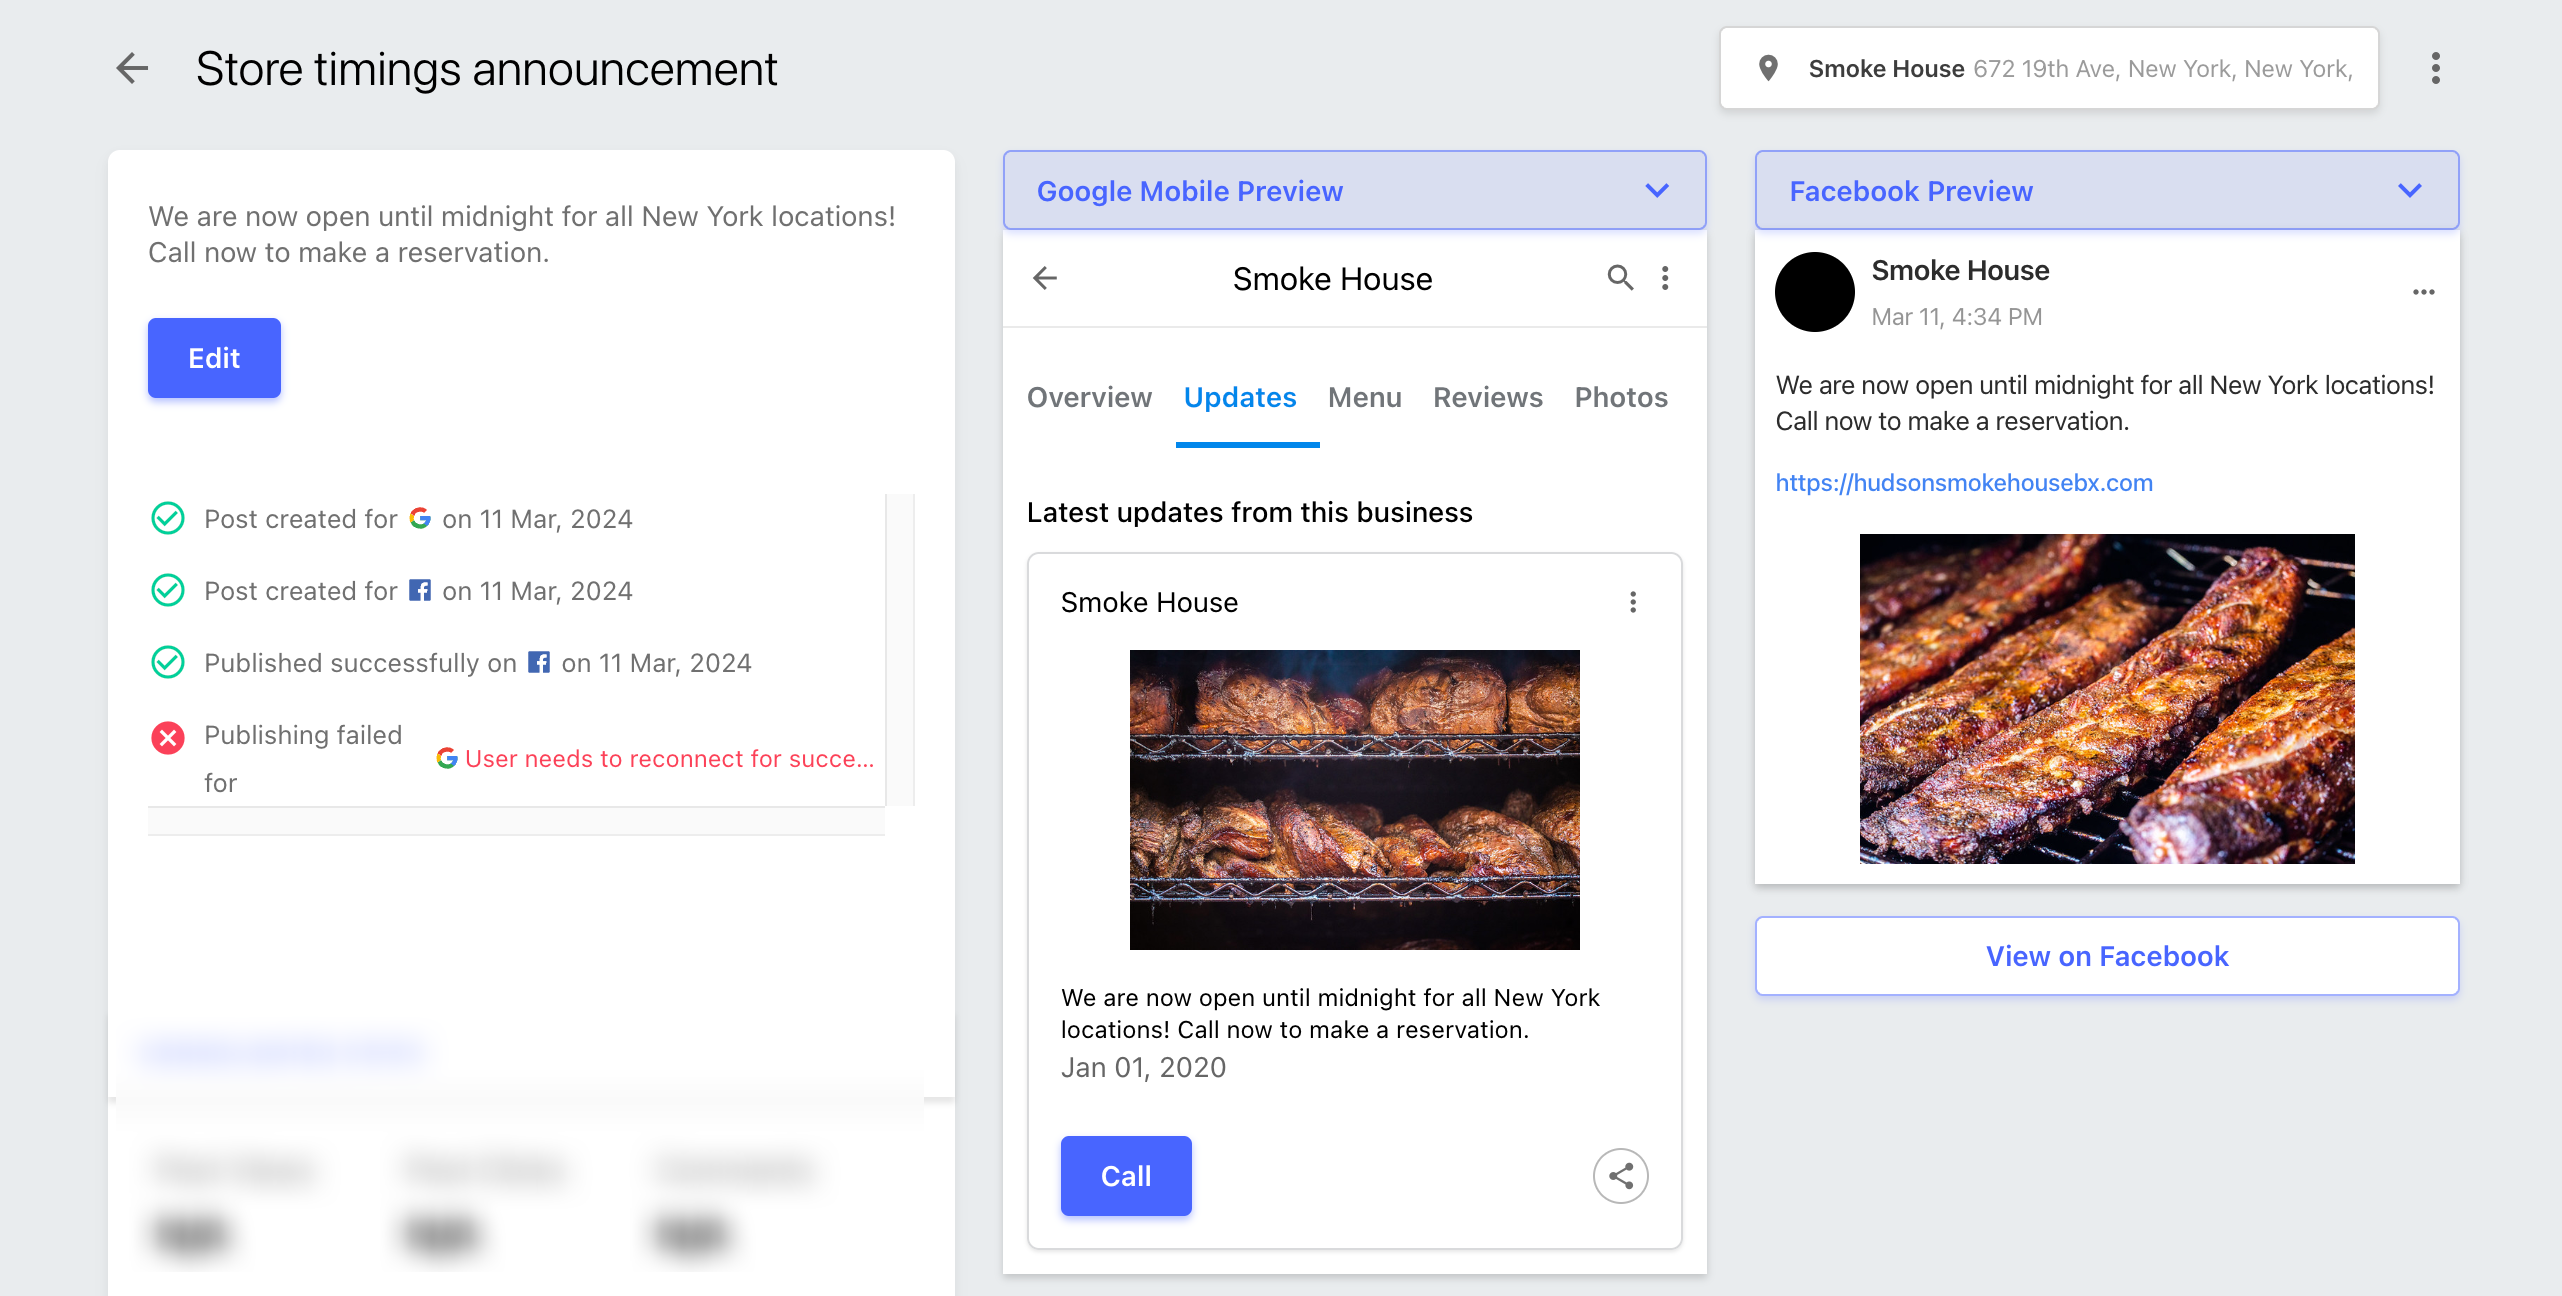2562x1296 pixels.
Task: Click the 'Mar 11, 4:34 PM' timestamp
Action: pyautogui.click(x=1957, y=316)
